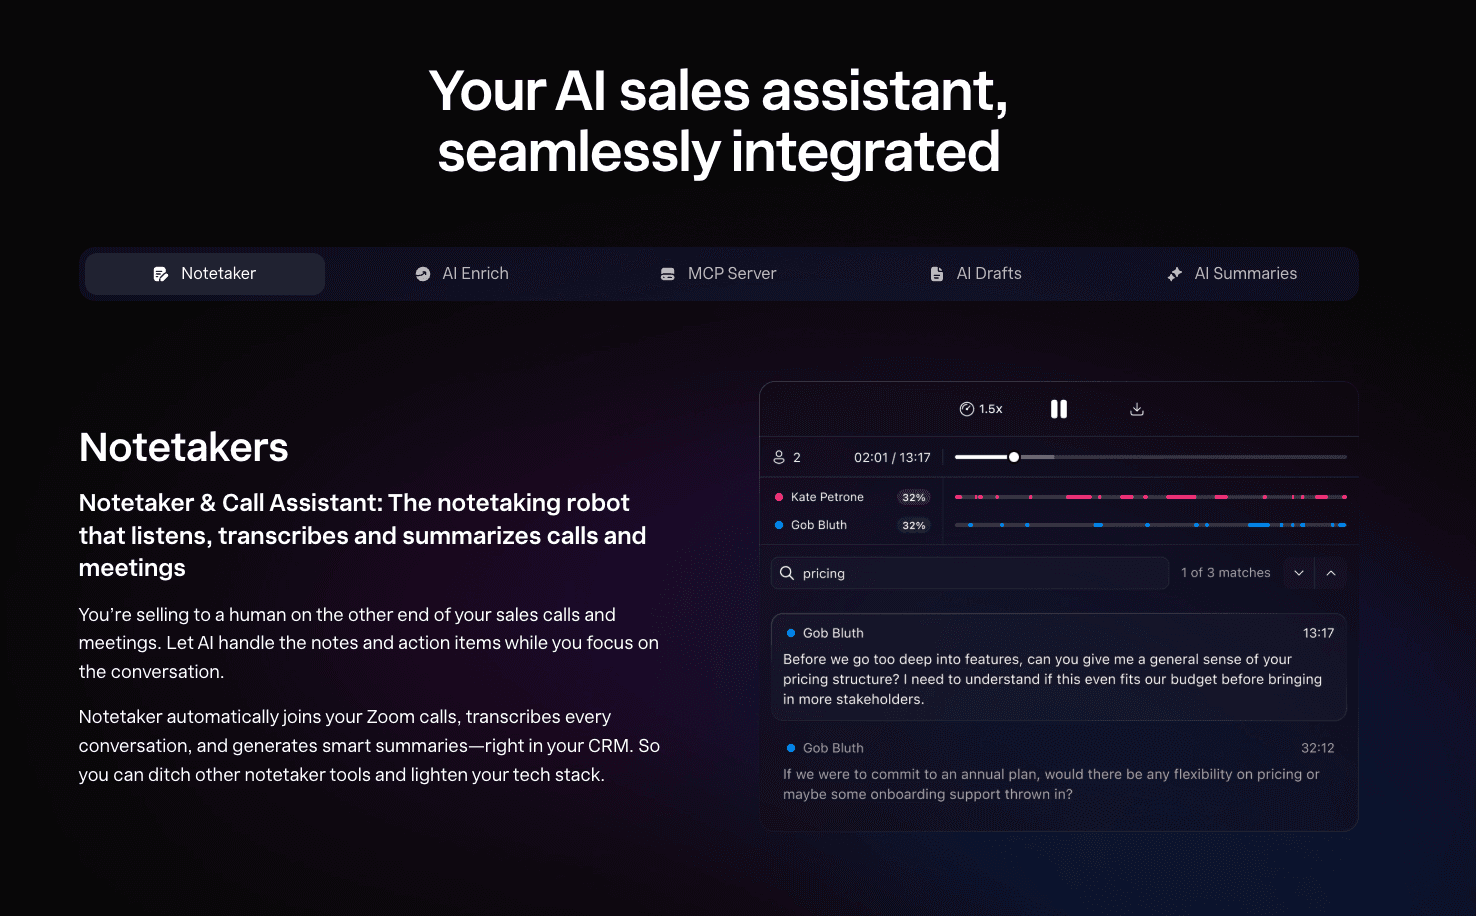
Task: Select the Notetaker tab's notepad icon
Action: coord(161,273)
